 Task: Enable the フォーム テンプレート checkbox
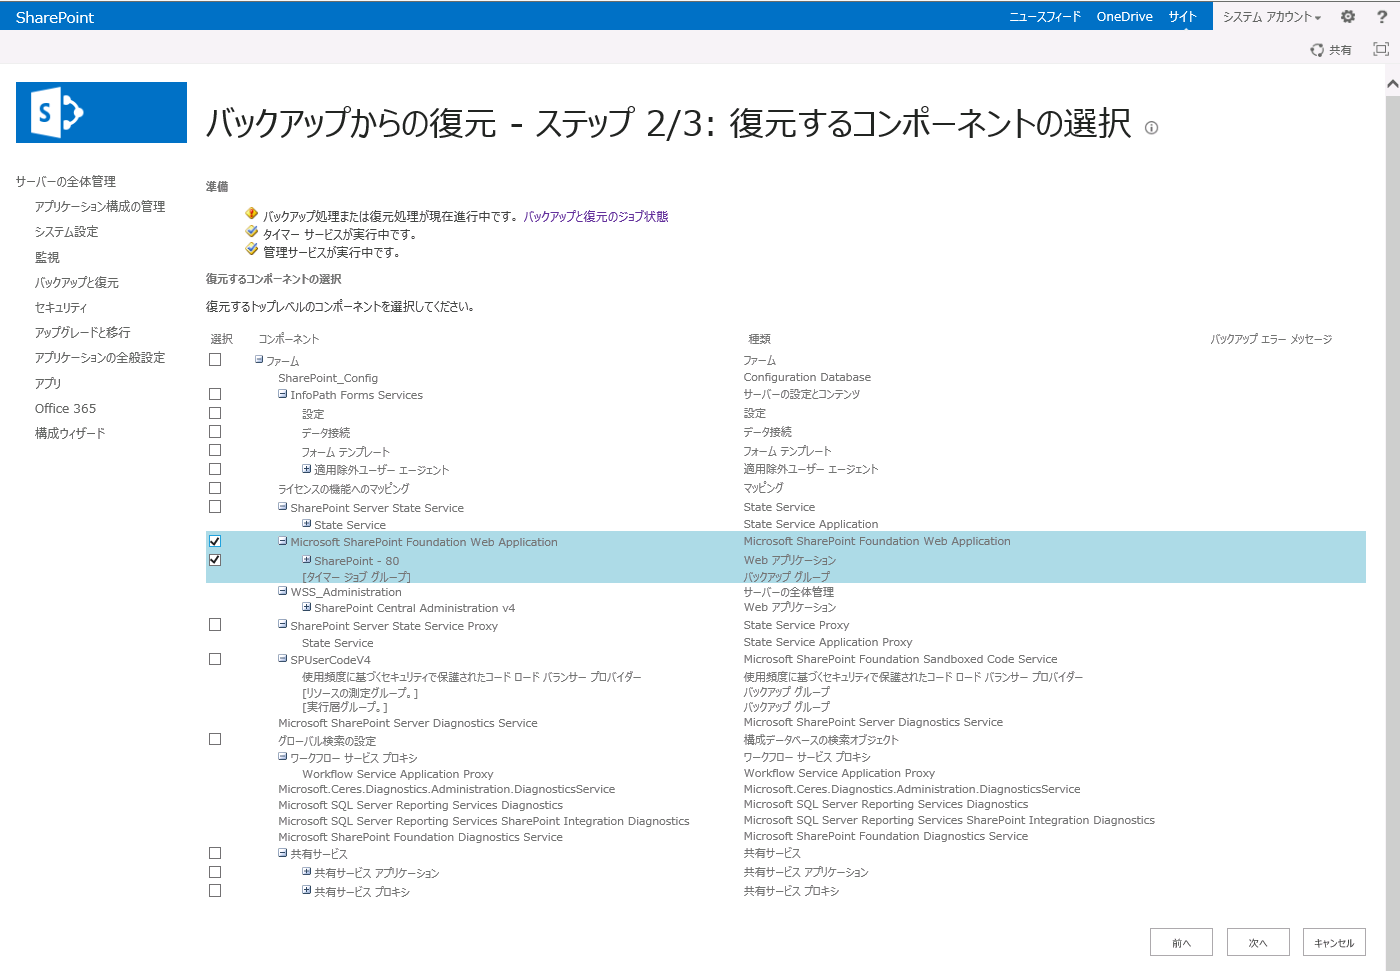point(215,450)
